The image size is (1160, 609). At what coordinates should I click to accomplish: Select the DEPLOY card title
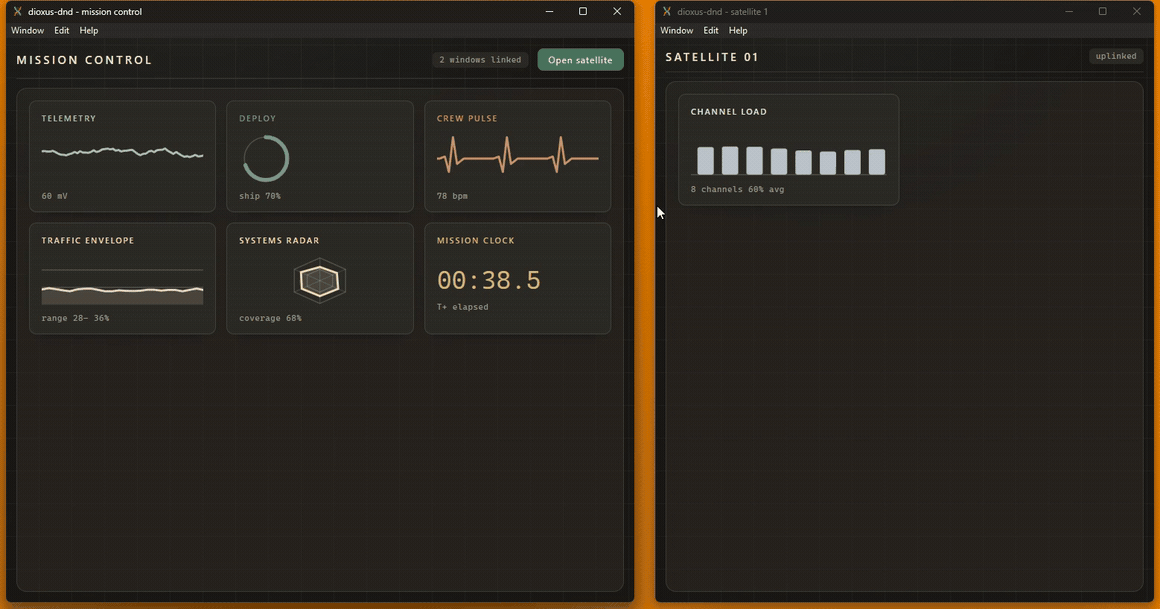pos(257,118)
